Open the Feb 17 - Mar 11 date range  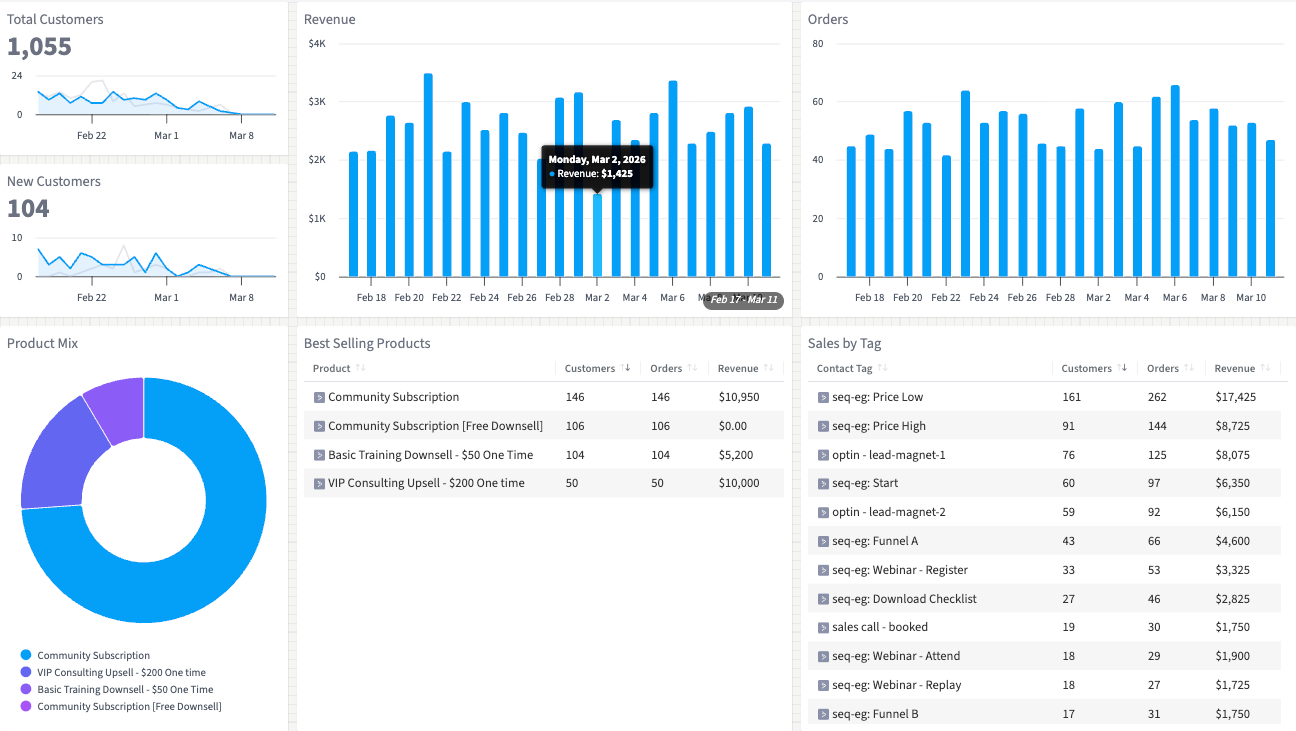(x=743, y=300)
